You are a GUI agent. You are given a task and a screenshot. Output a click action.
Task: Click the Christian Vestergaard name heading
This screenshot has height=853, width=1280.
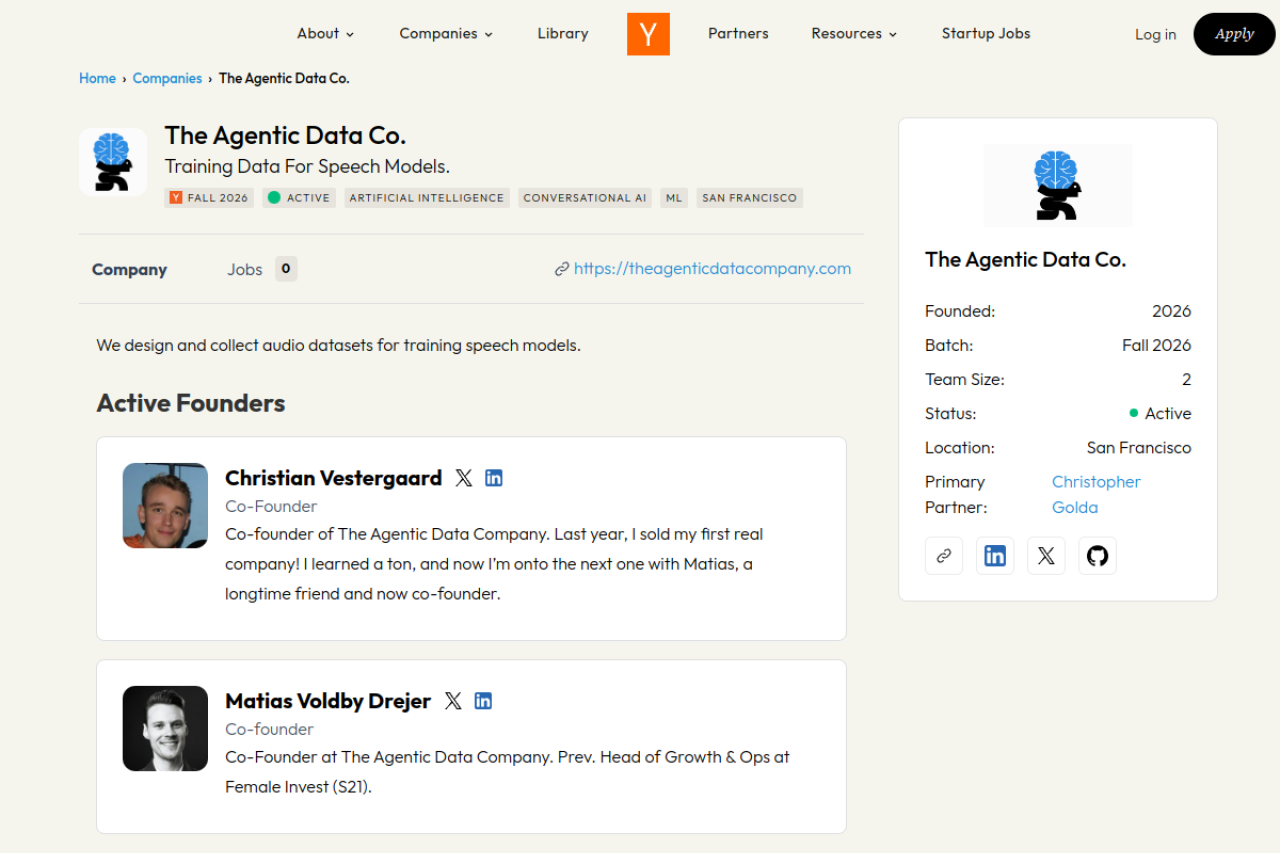click(333, 478)
